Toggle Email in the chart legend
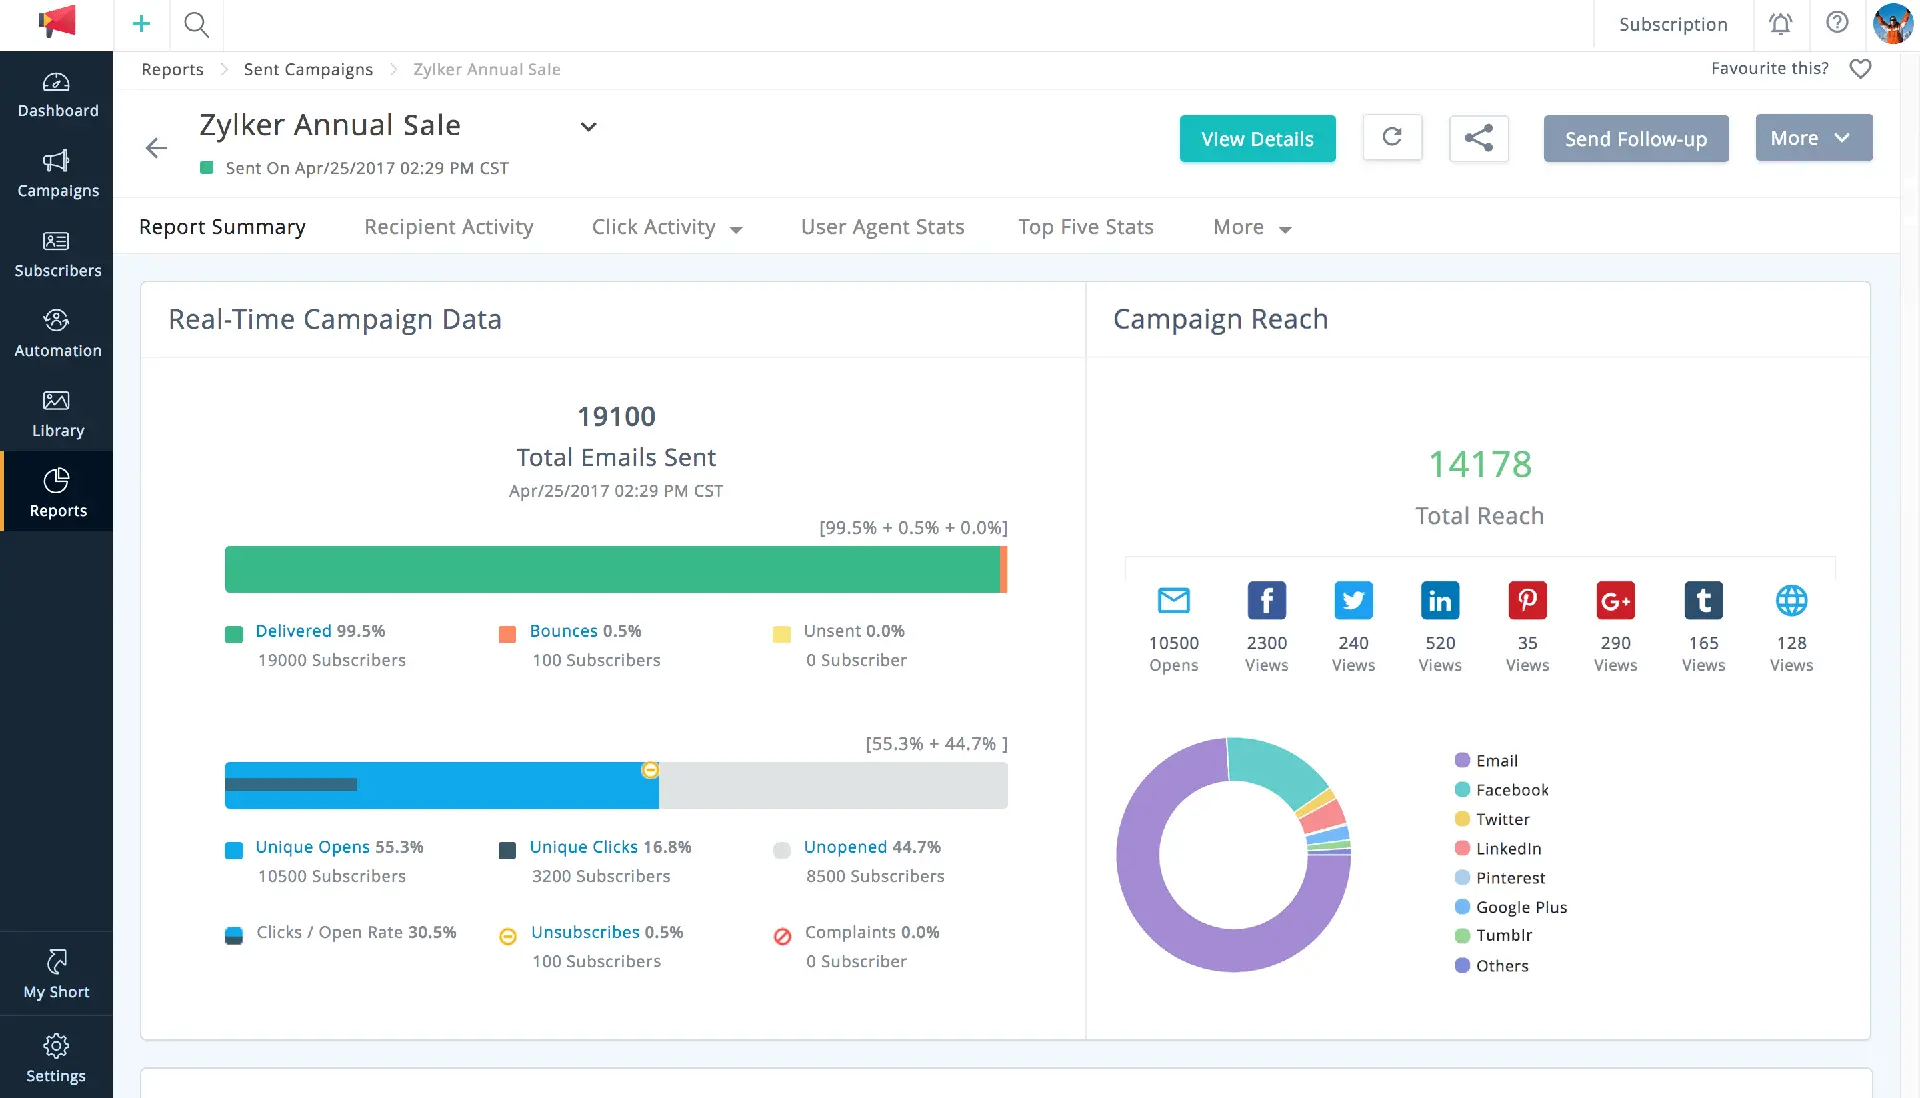 (1486, 761)
